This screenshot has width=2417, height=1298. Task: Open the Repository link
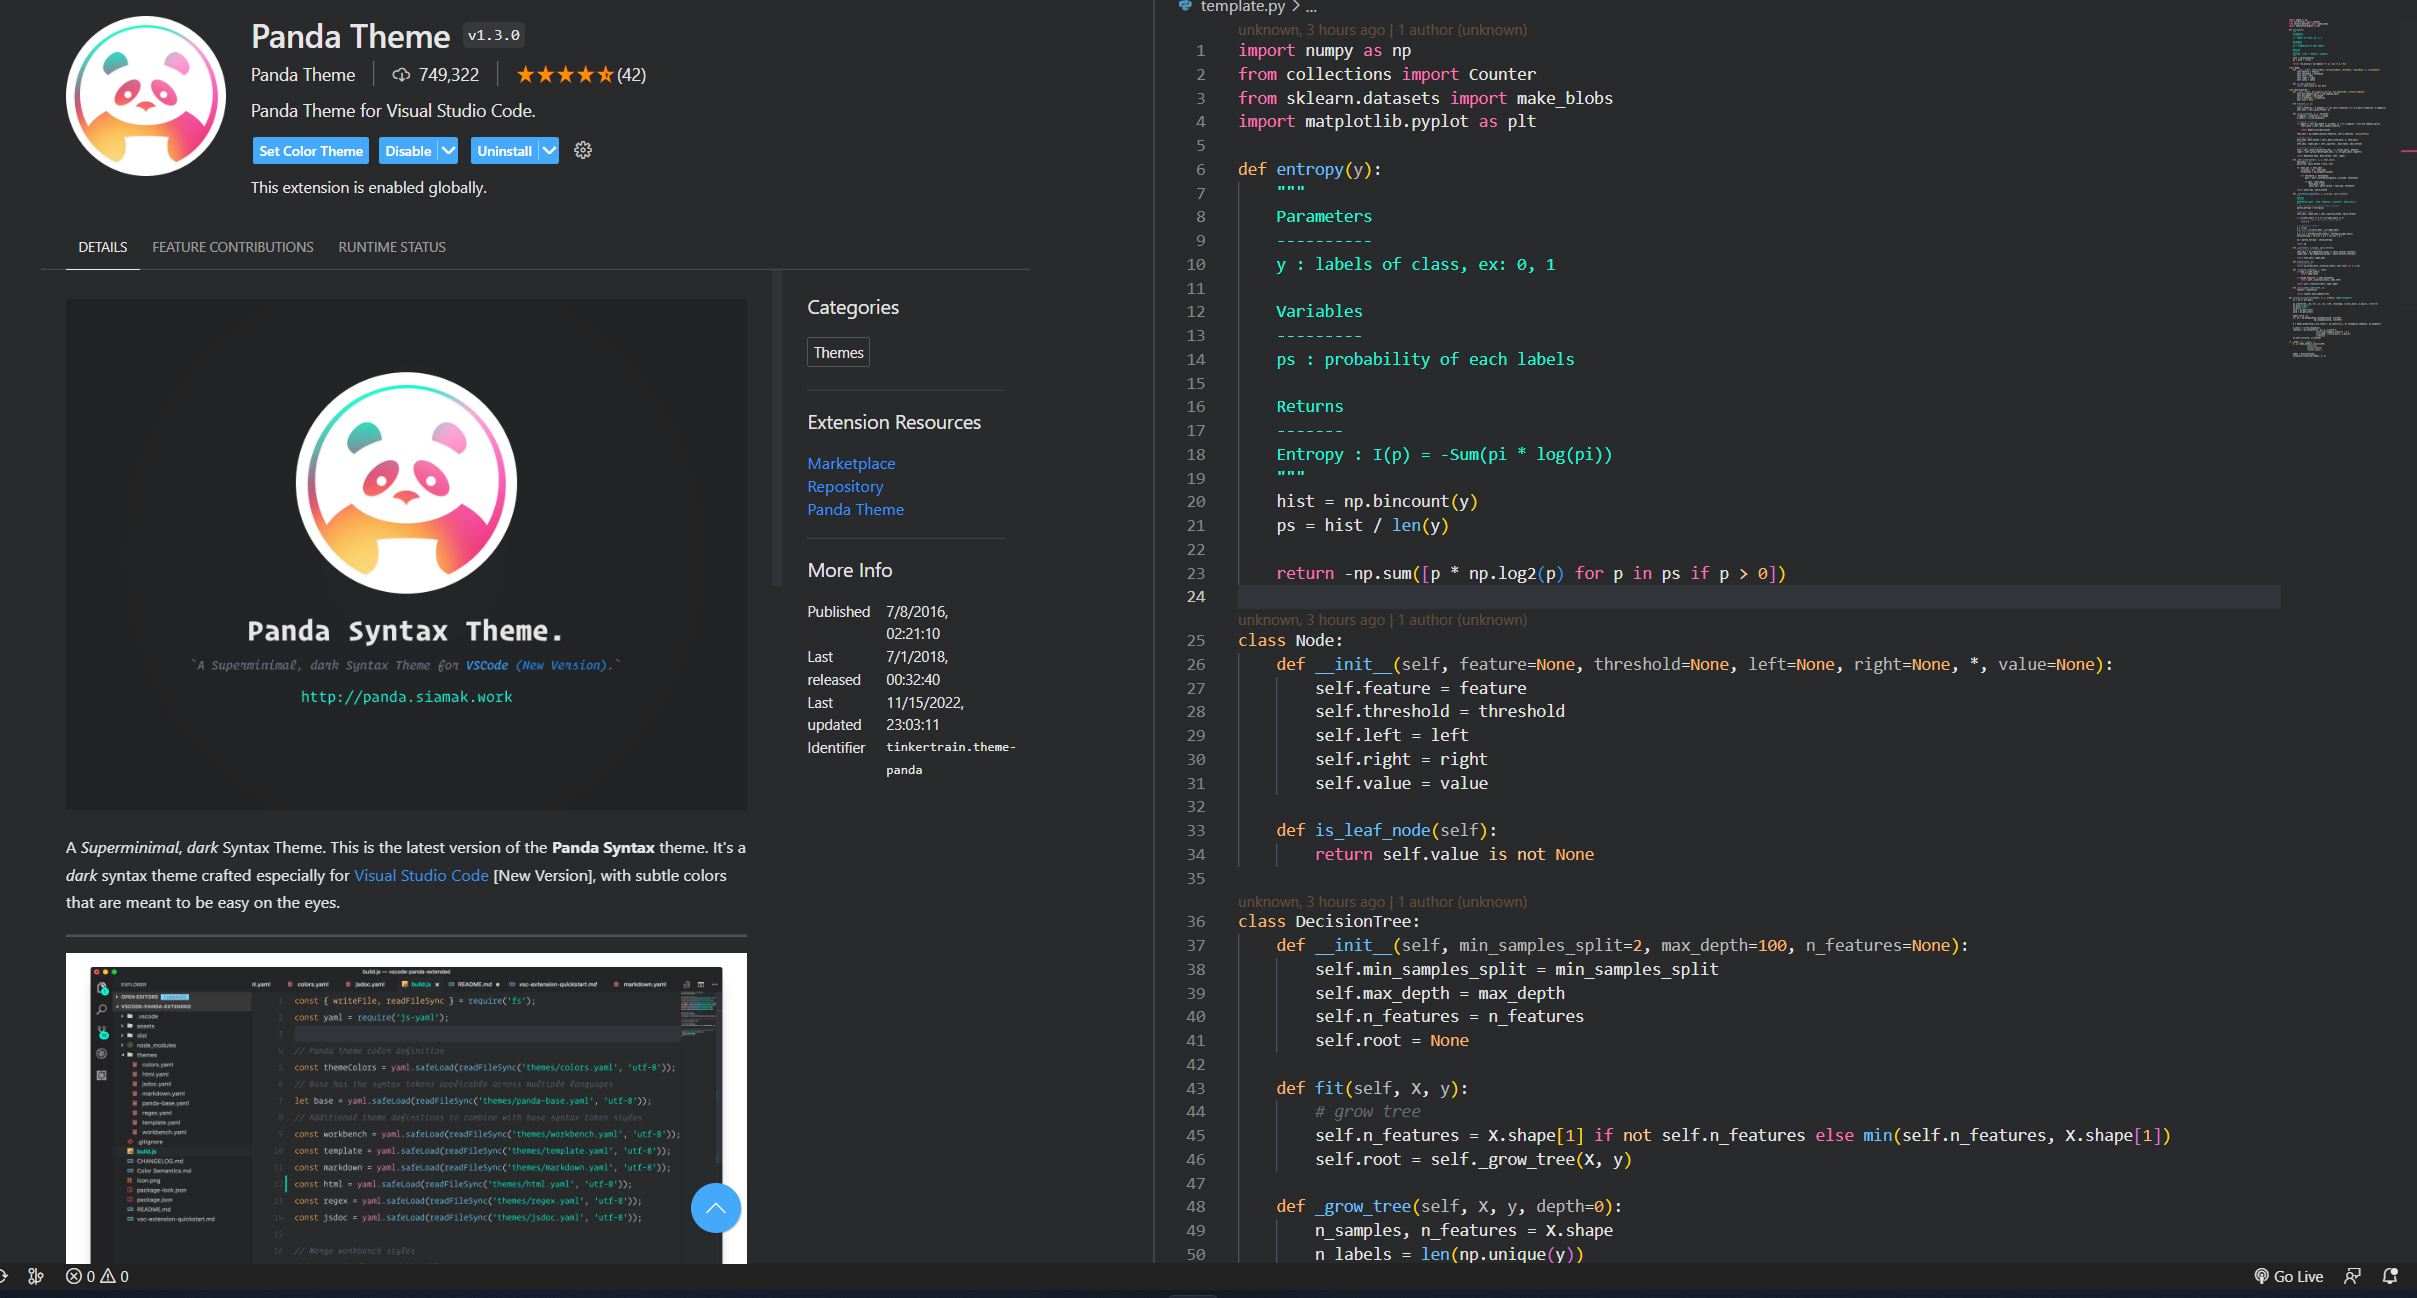(845, 486)
